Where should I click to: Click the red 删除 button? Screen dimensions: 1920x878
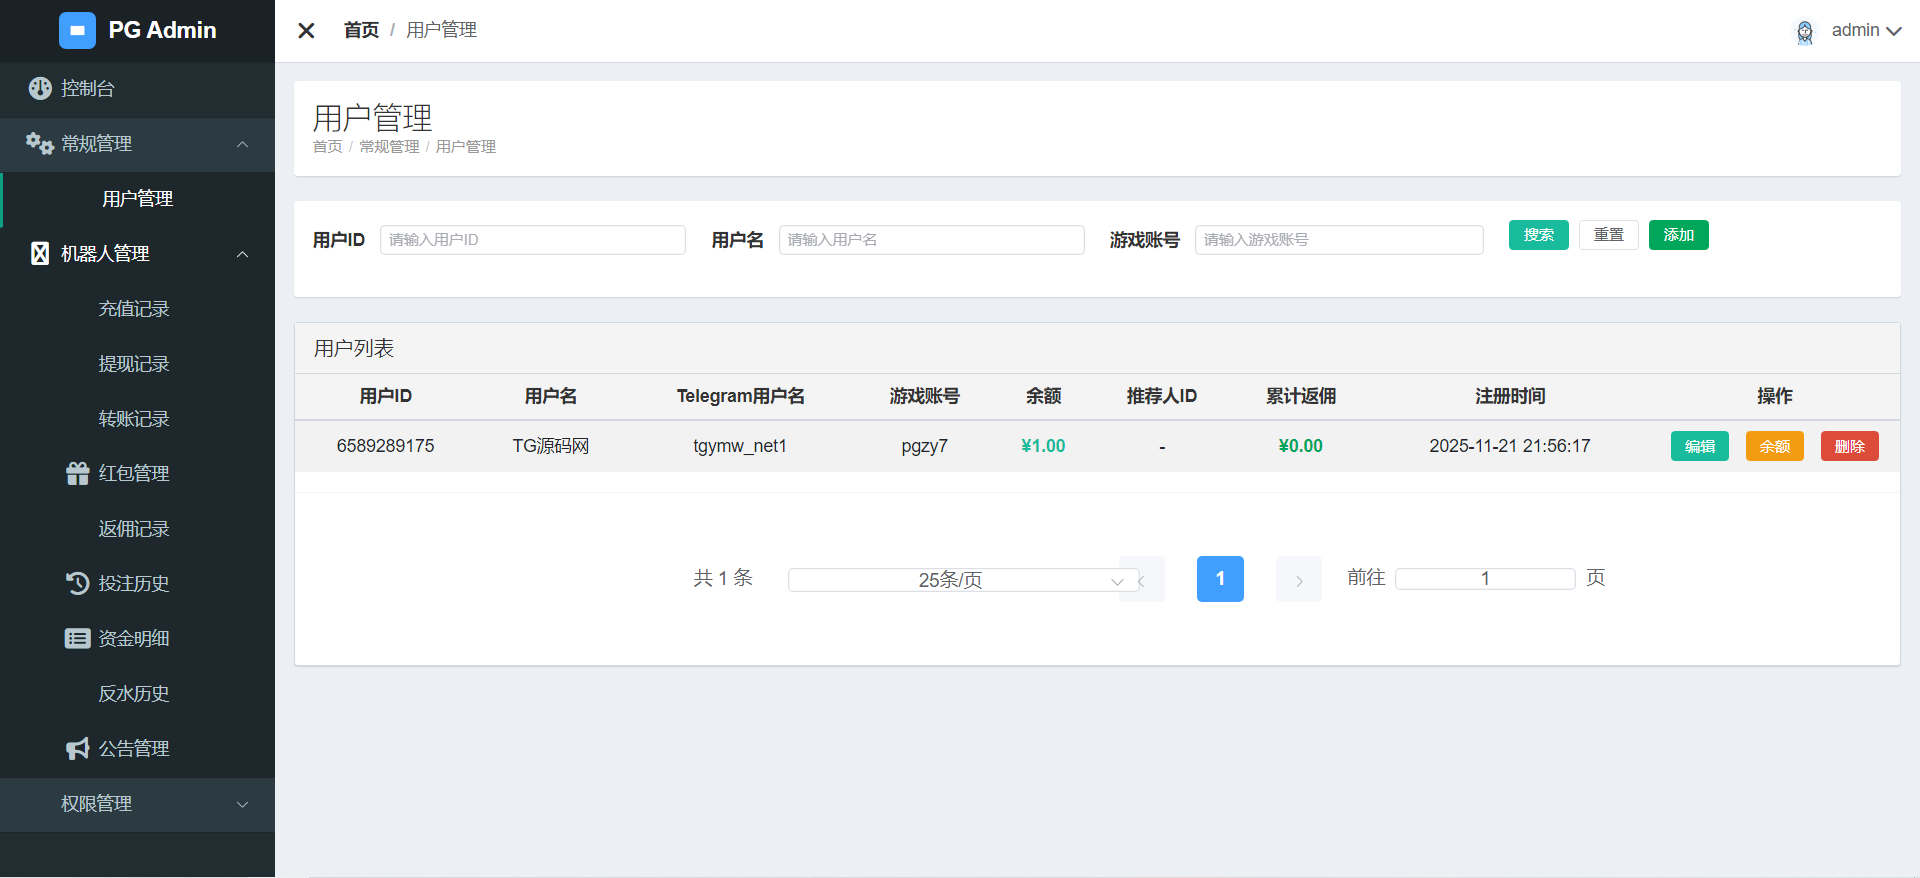point(1849,446)
